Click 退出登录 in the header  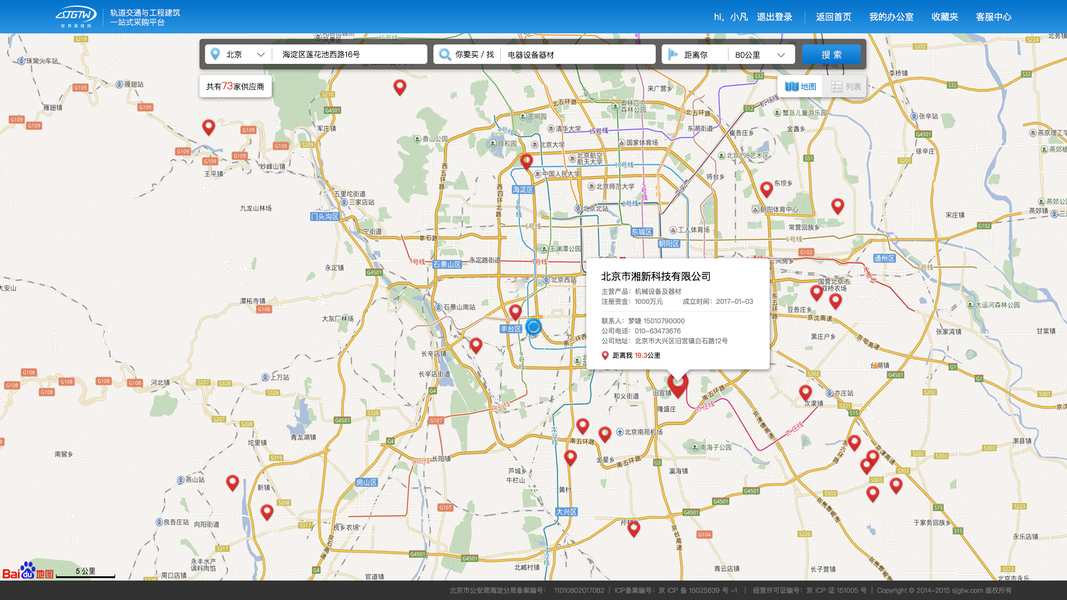[774, 17]
